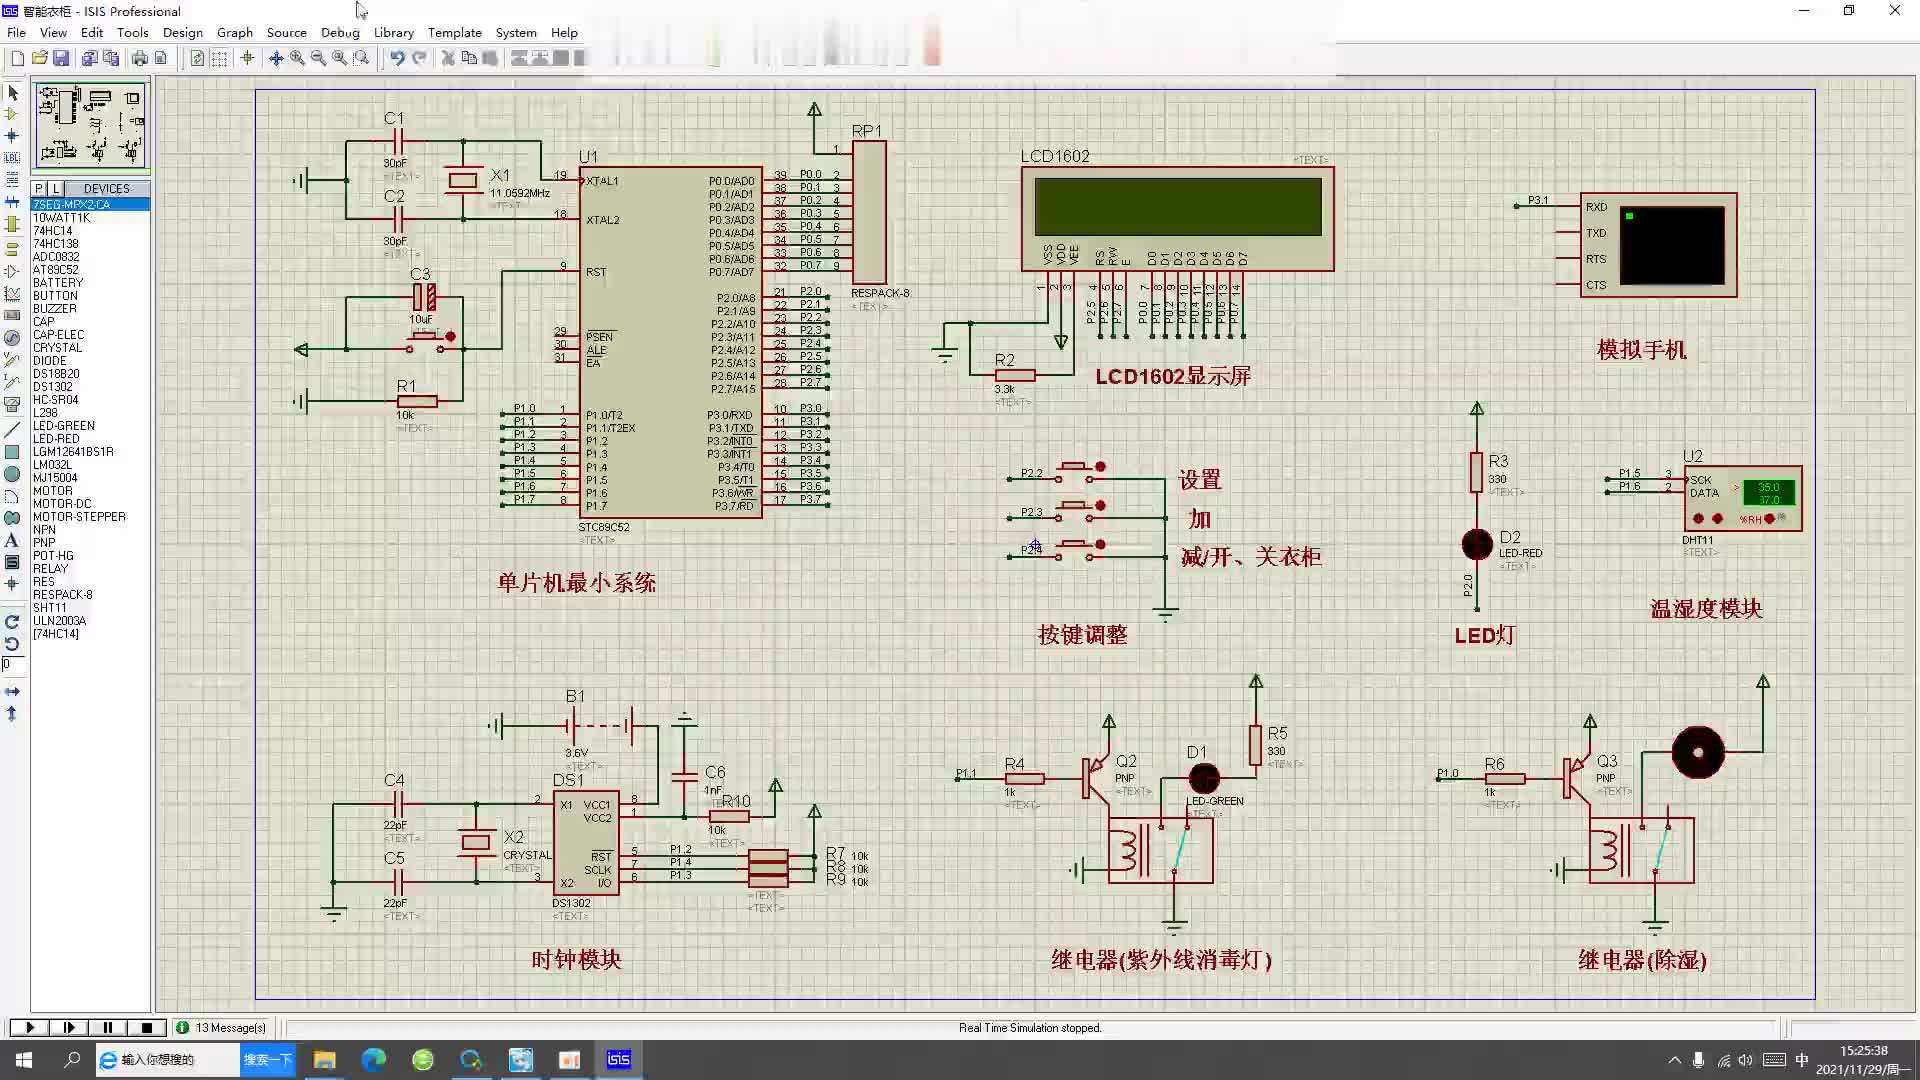Open the Template menu
Screen dimensions: 1920x1080
(454, 32)
